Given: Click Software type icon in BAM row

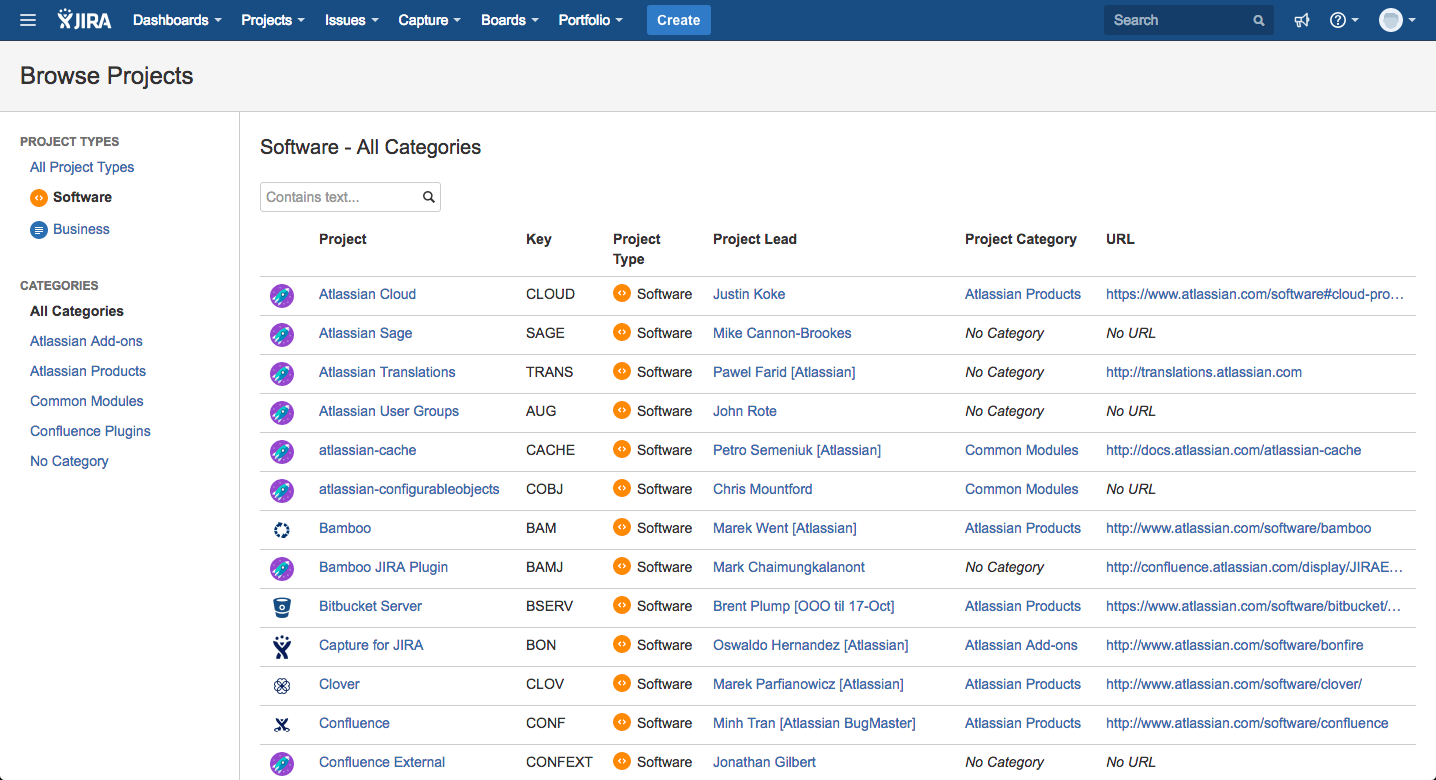Looking at the screenshot, I should [622, 527].
